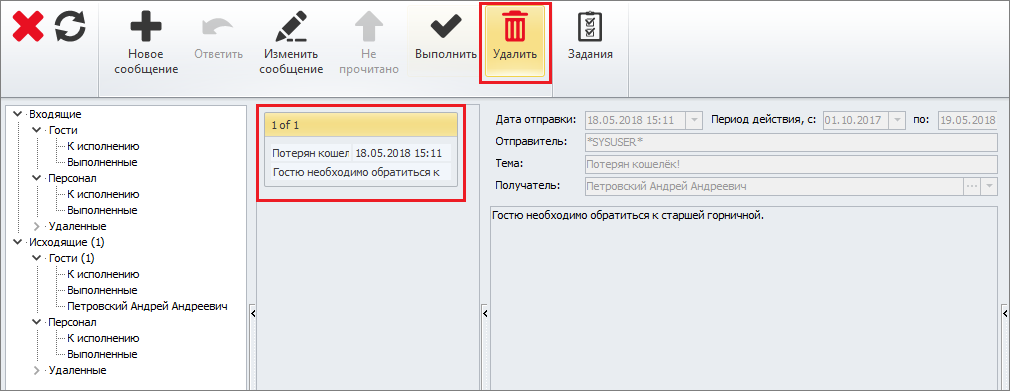This screenshot has width=1010, height=391.
Task: Open Дата отправки dropdown arrow
Action: (x=694, y=120)
